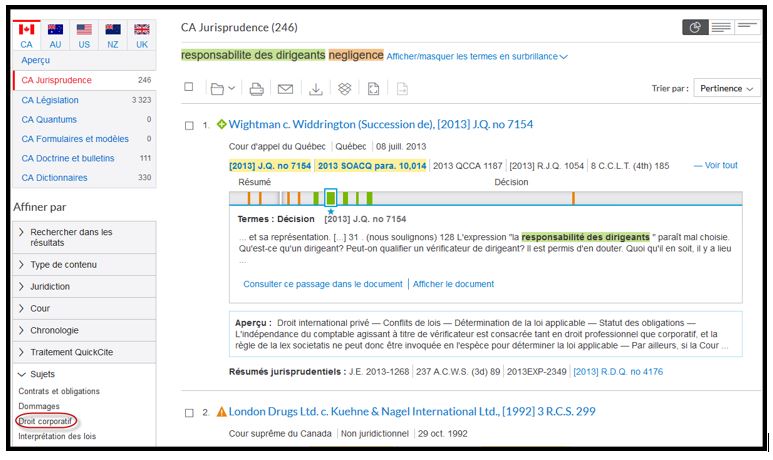Click the 8 C.C.L.T. (4th) 185 citation

[x=630, y=166]
